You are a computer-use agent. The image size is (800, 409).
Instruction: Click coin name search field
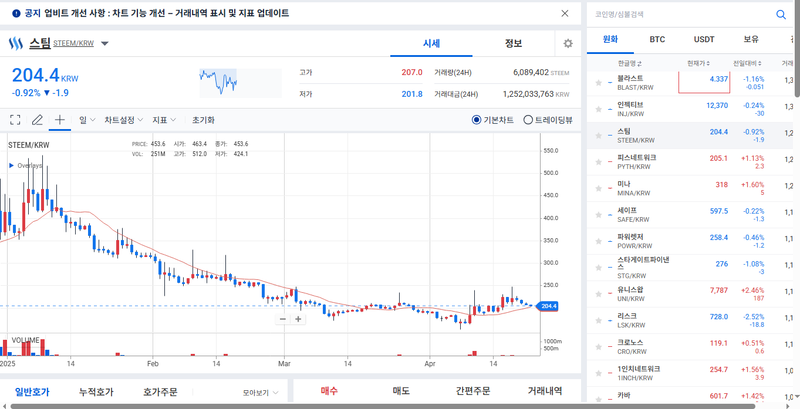pyautogui.click(x=681, y=15)
